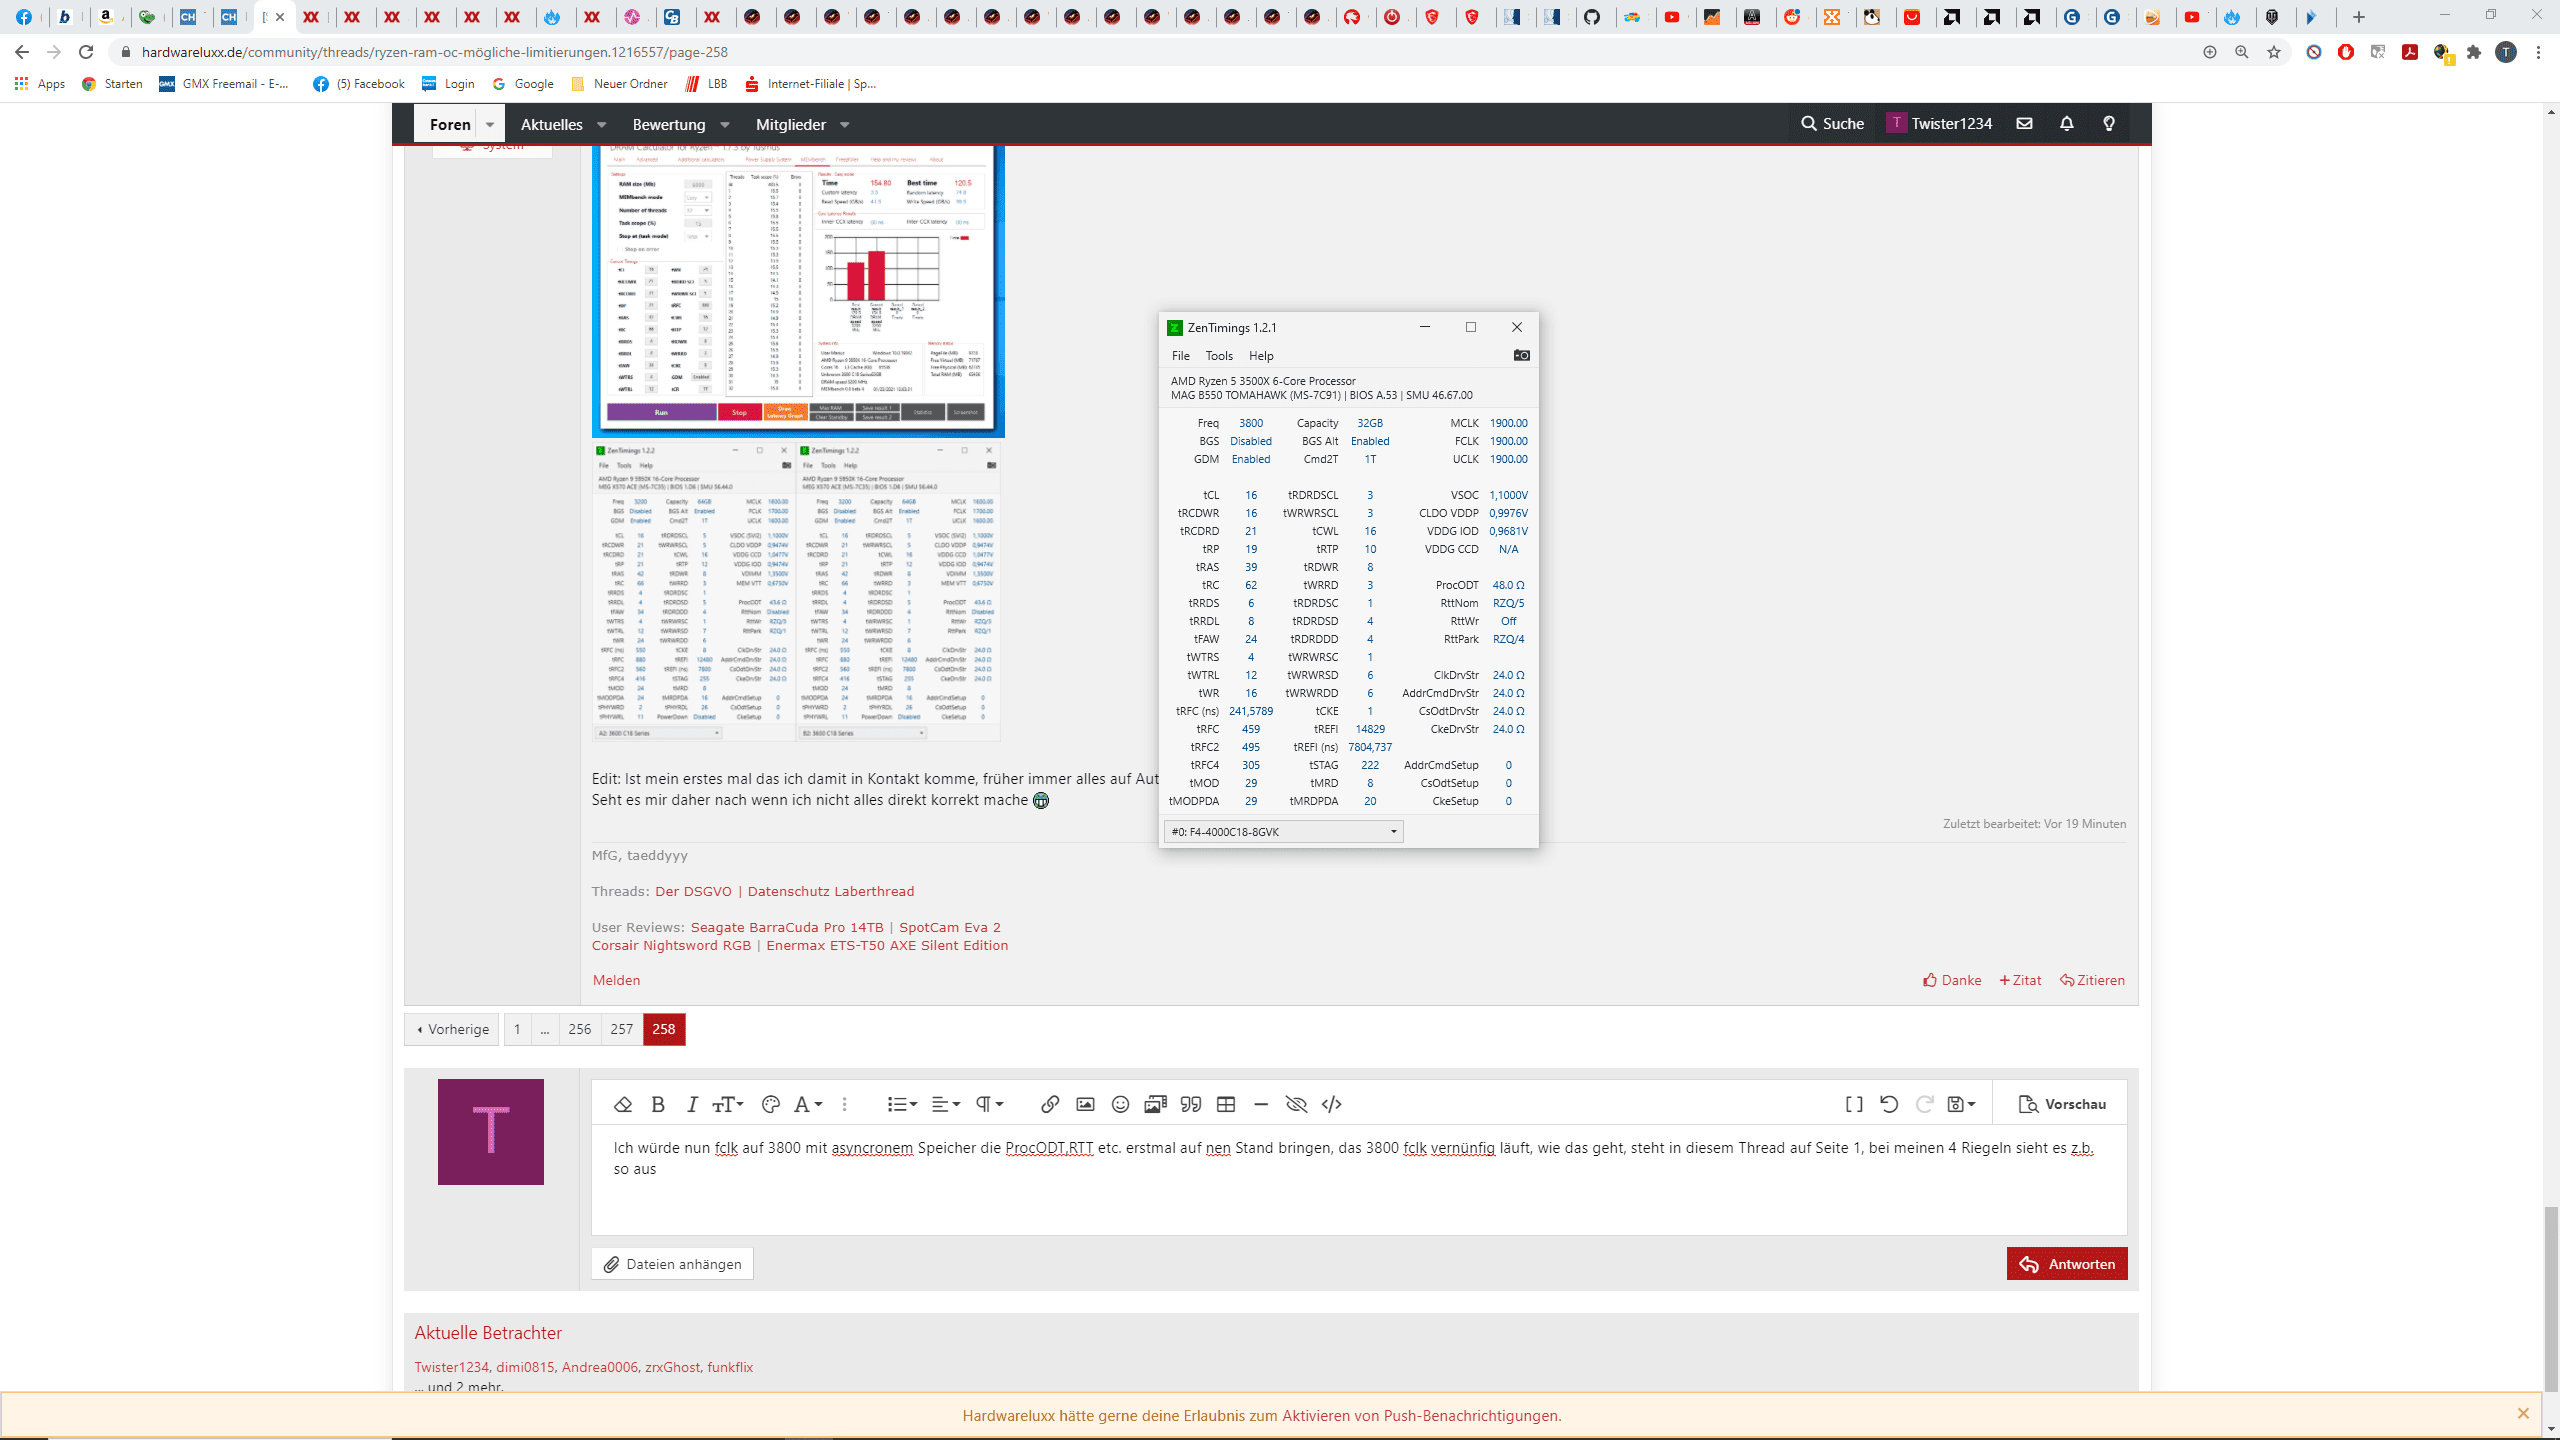Open the new browser tab plus
The width and height of the screenshot is (2560, 1440).
click(2359, 17)
